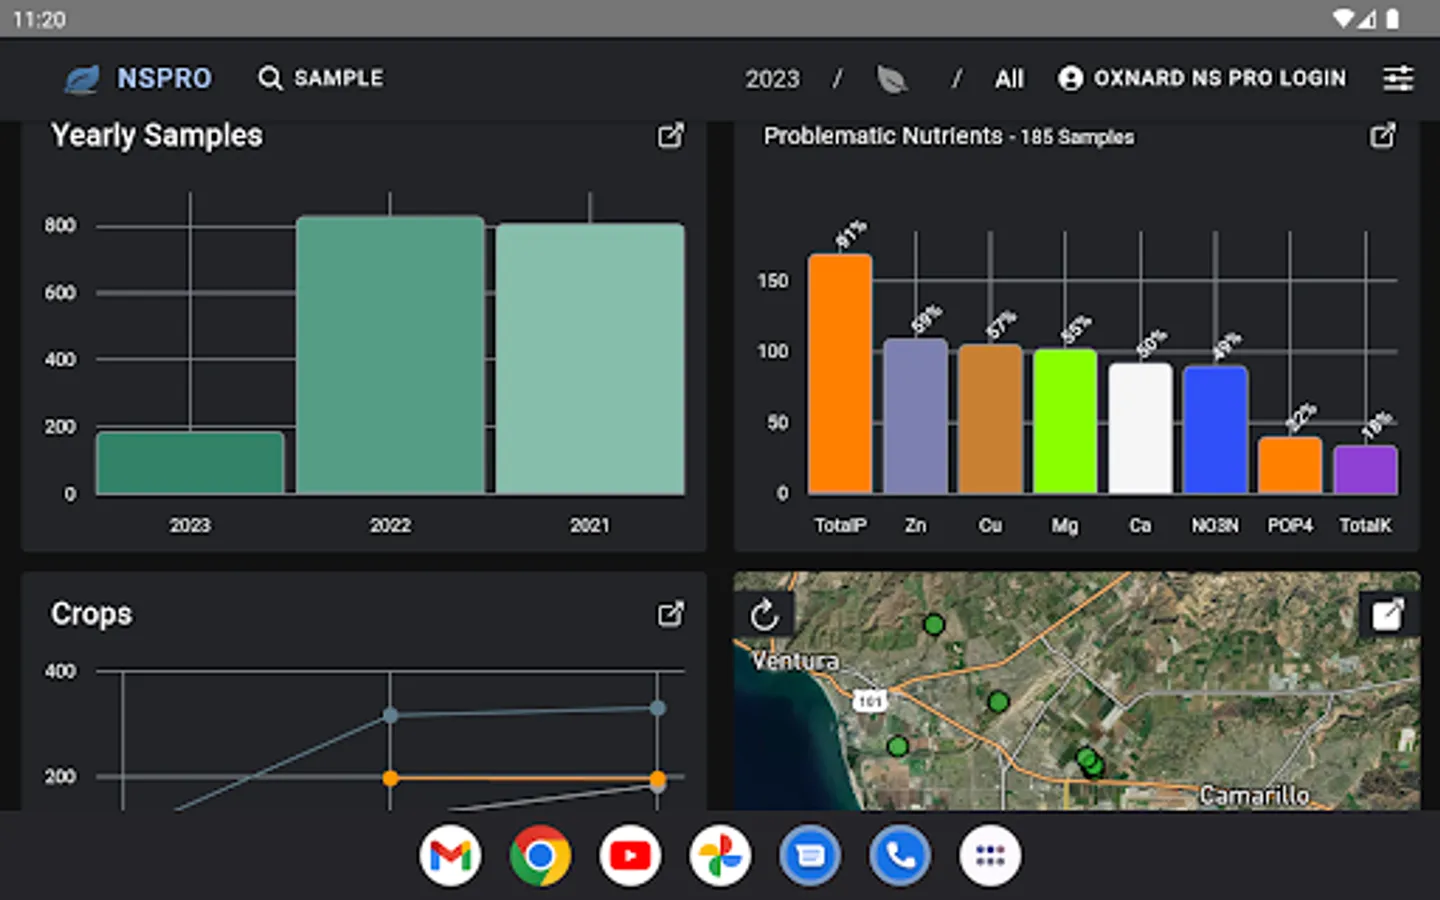The image size is (1440, 900).
Task: Select the orange TotalP bar
Action: 840,373
